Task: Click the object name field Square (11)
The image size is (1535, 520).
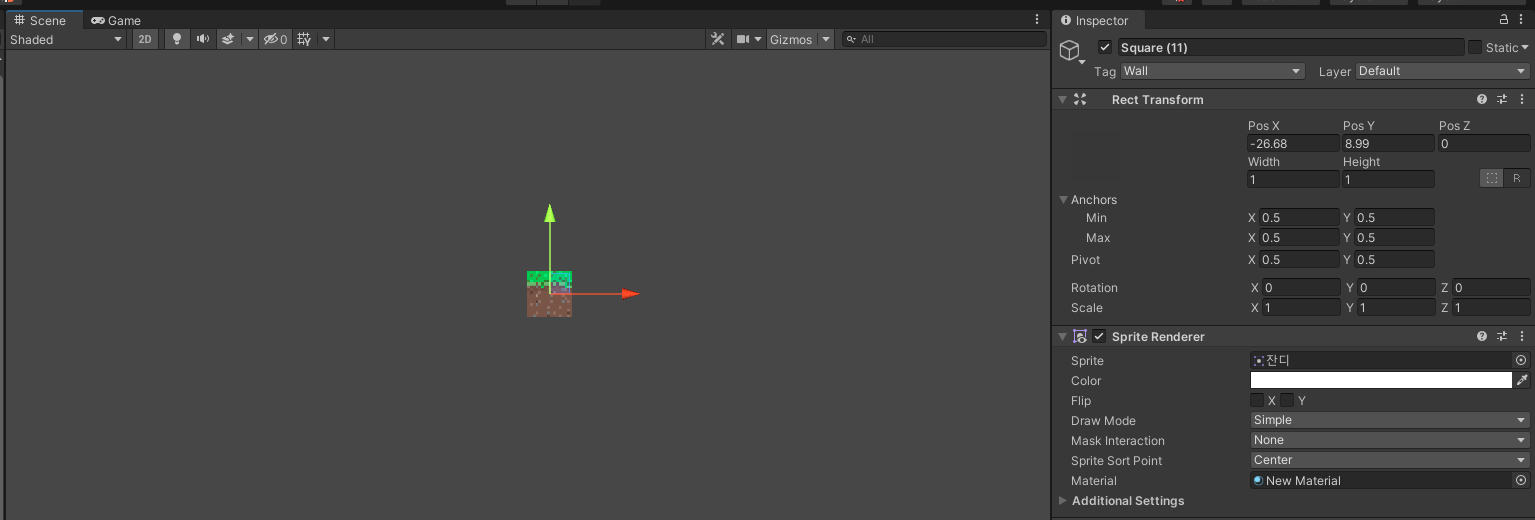Action: 1290,47
